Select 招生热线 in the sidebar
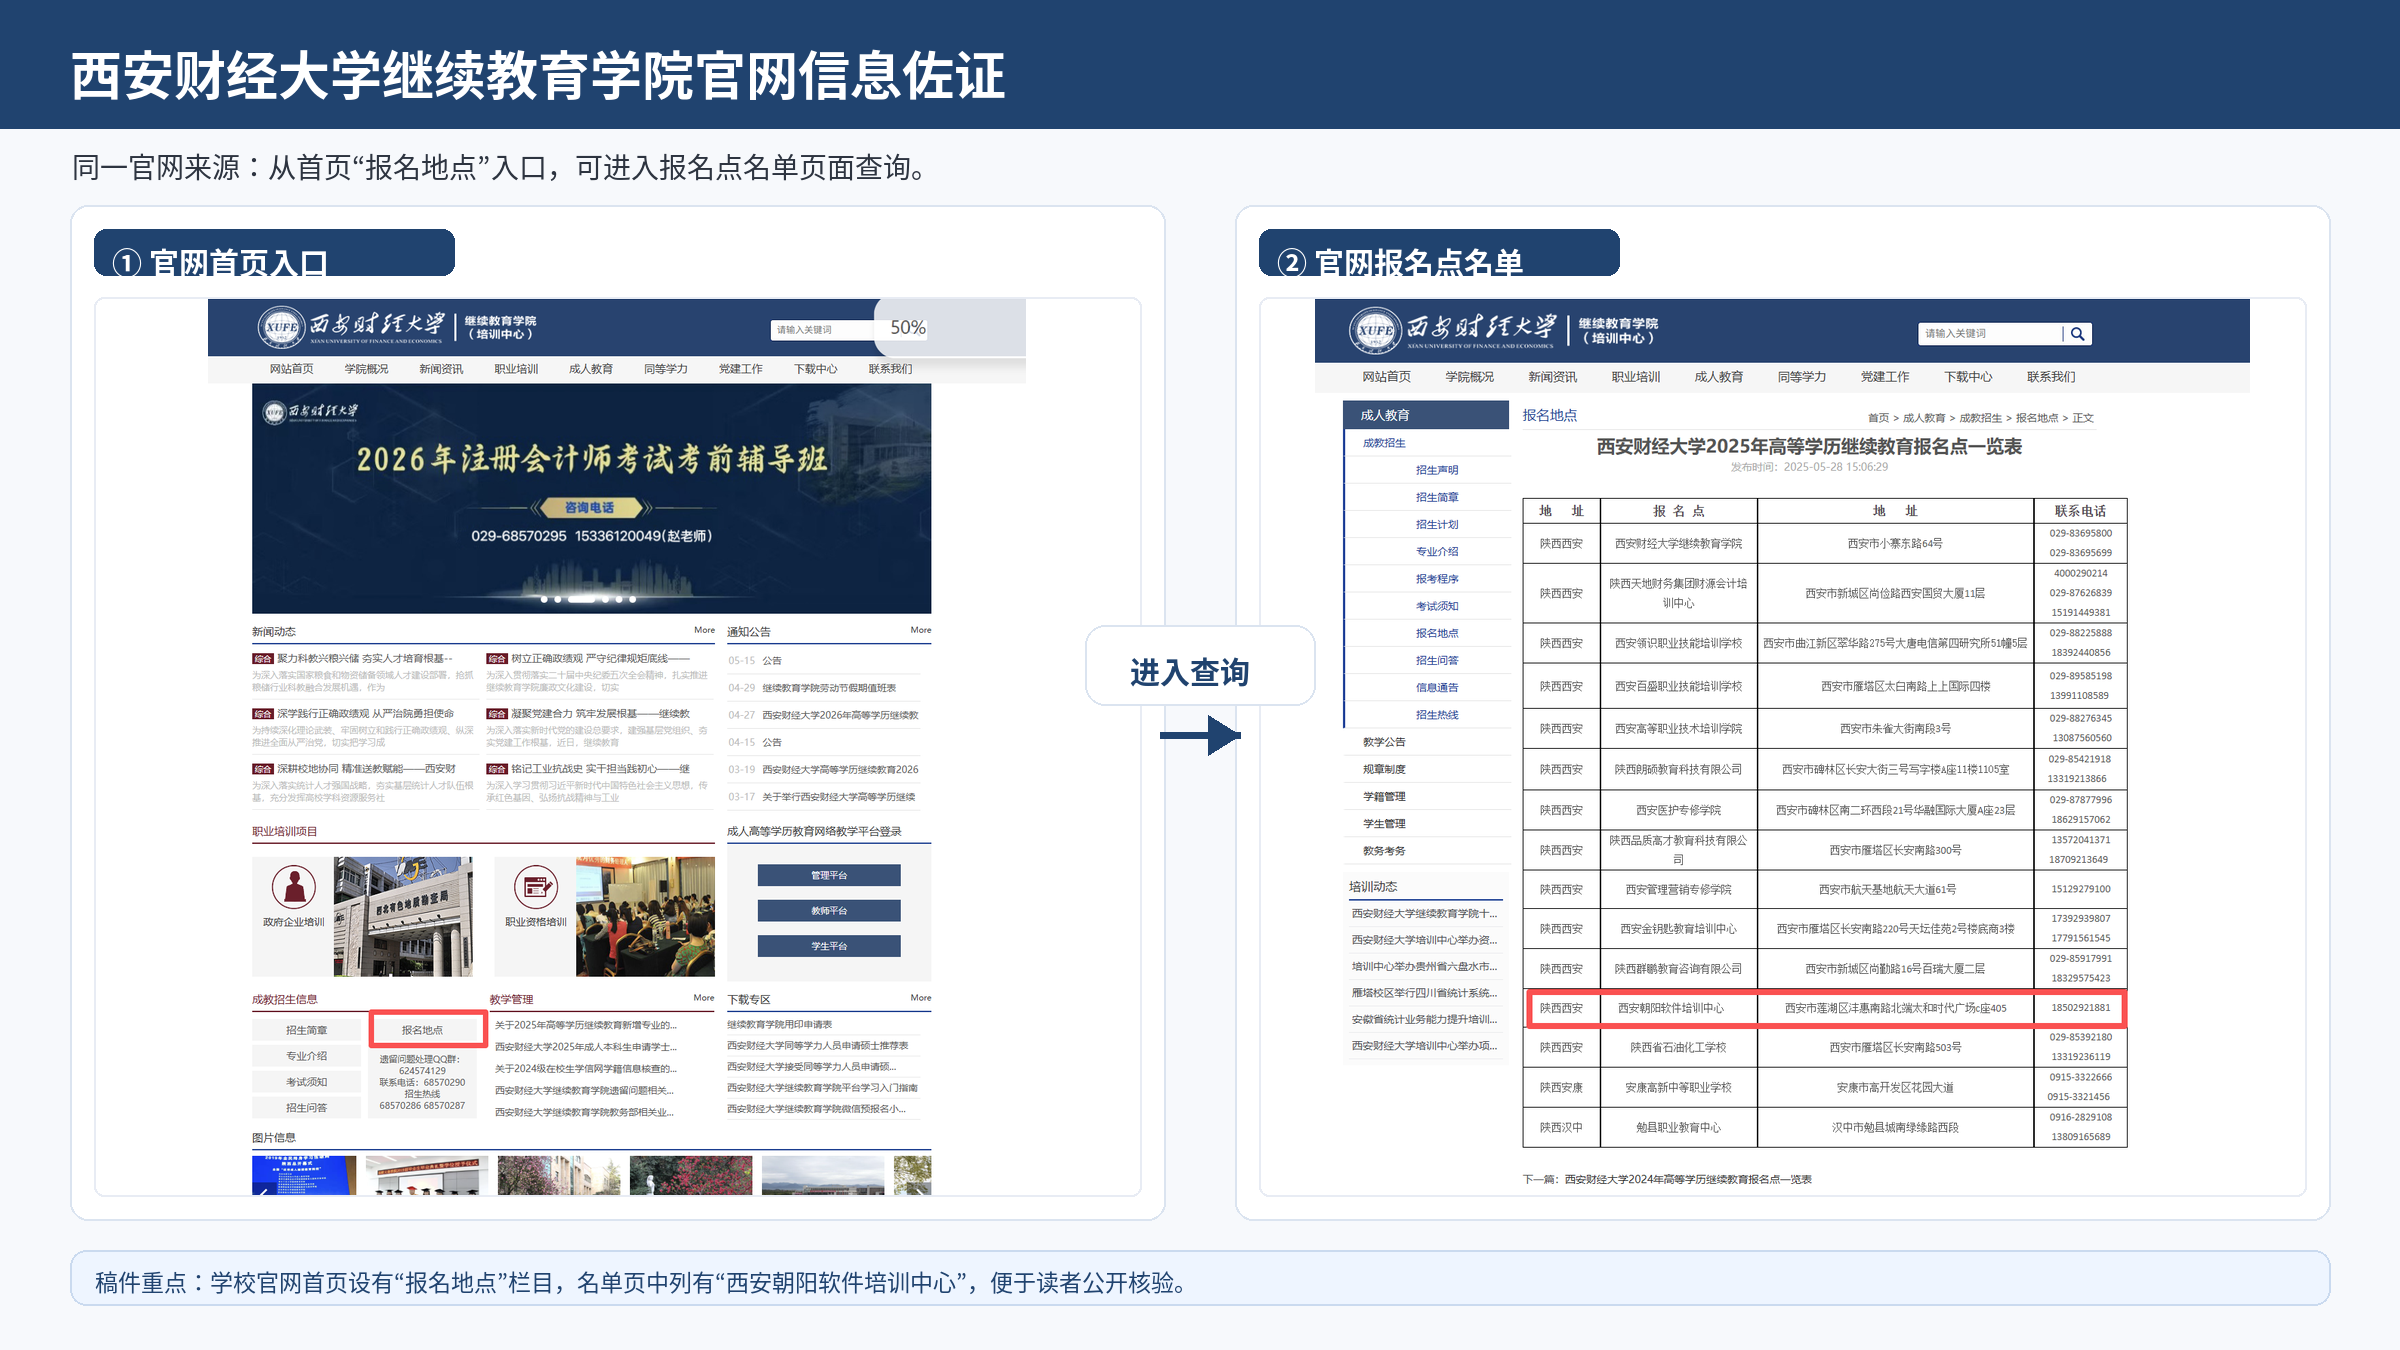 coord(1437,715)
